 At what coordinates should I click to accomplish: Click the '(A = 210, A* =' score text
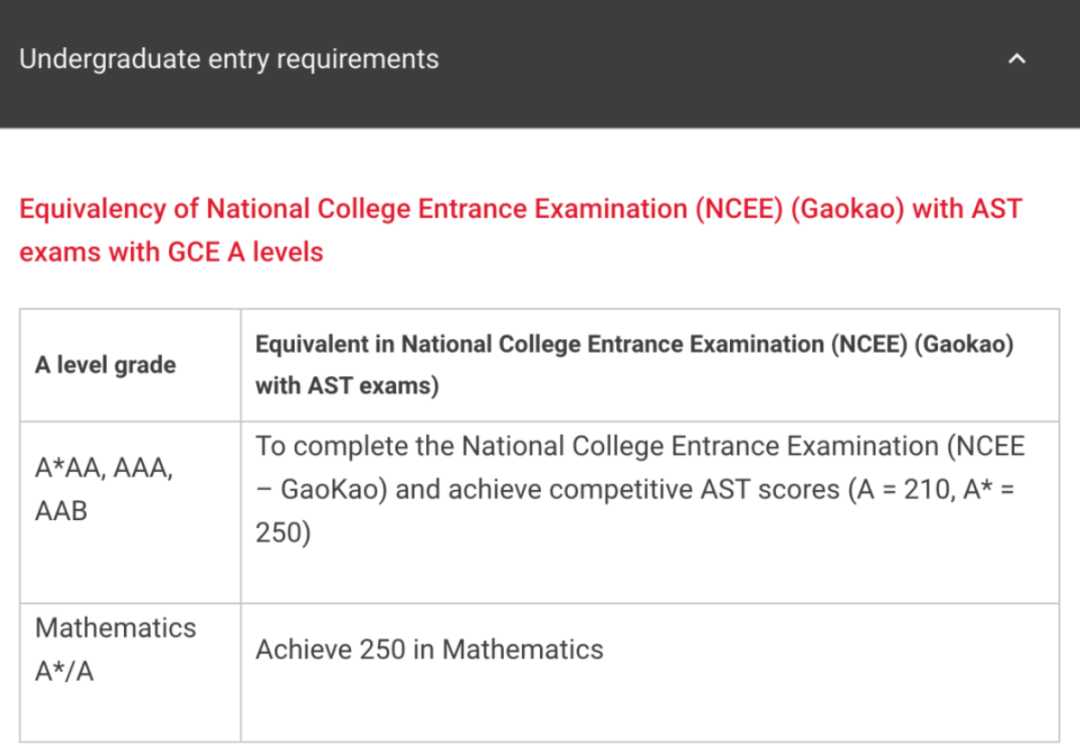931,490
